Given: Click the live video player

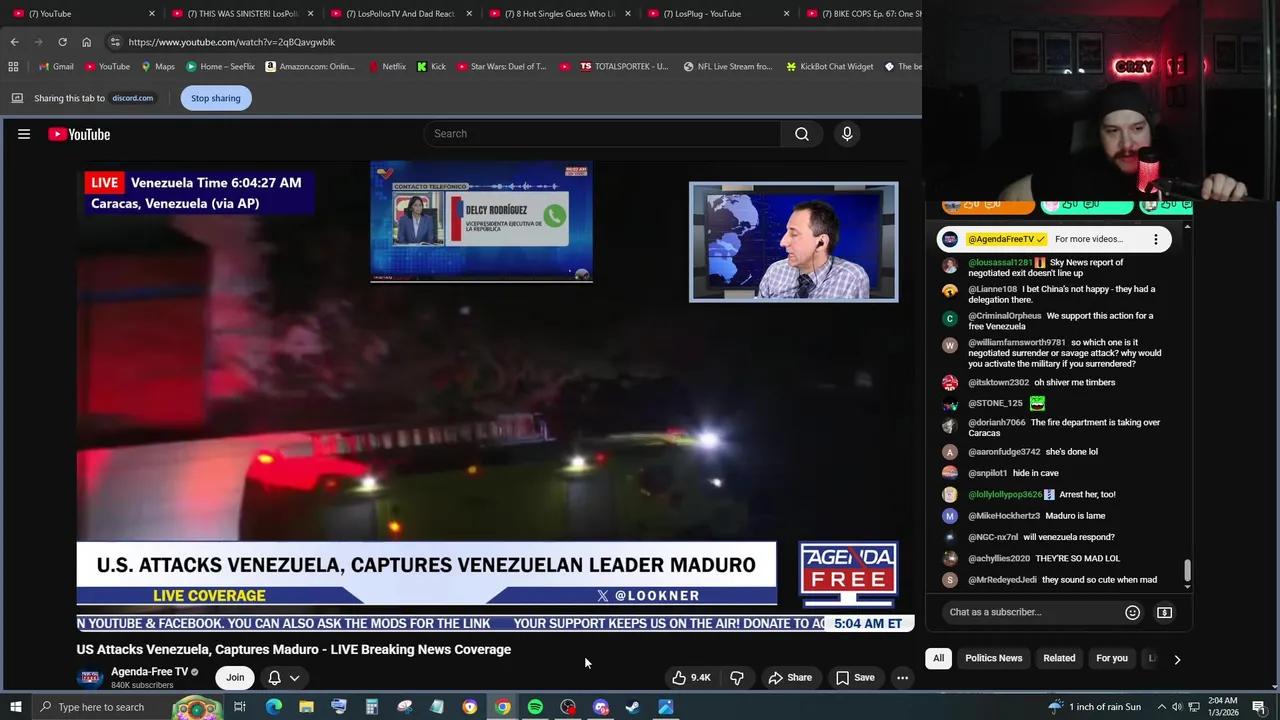Looking at the screenshot, I should click(x=496, y=397).
